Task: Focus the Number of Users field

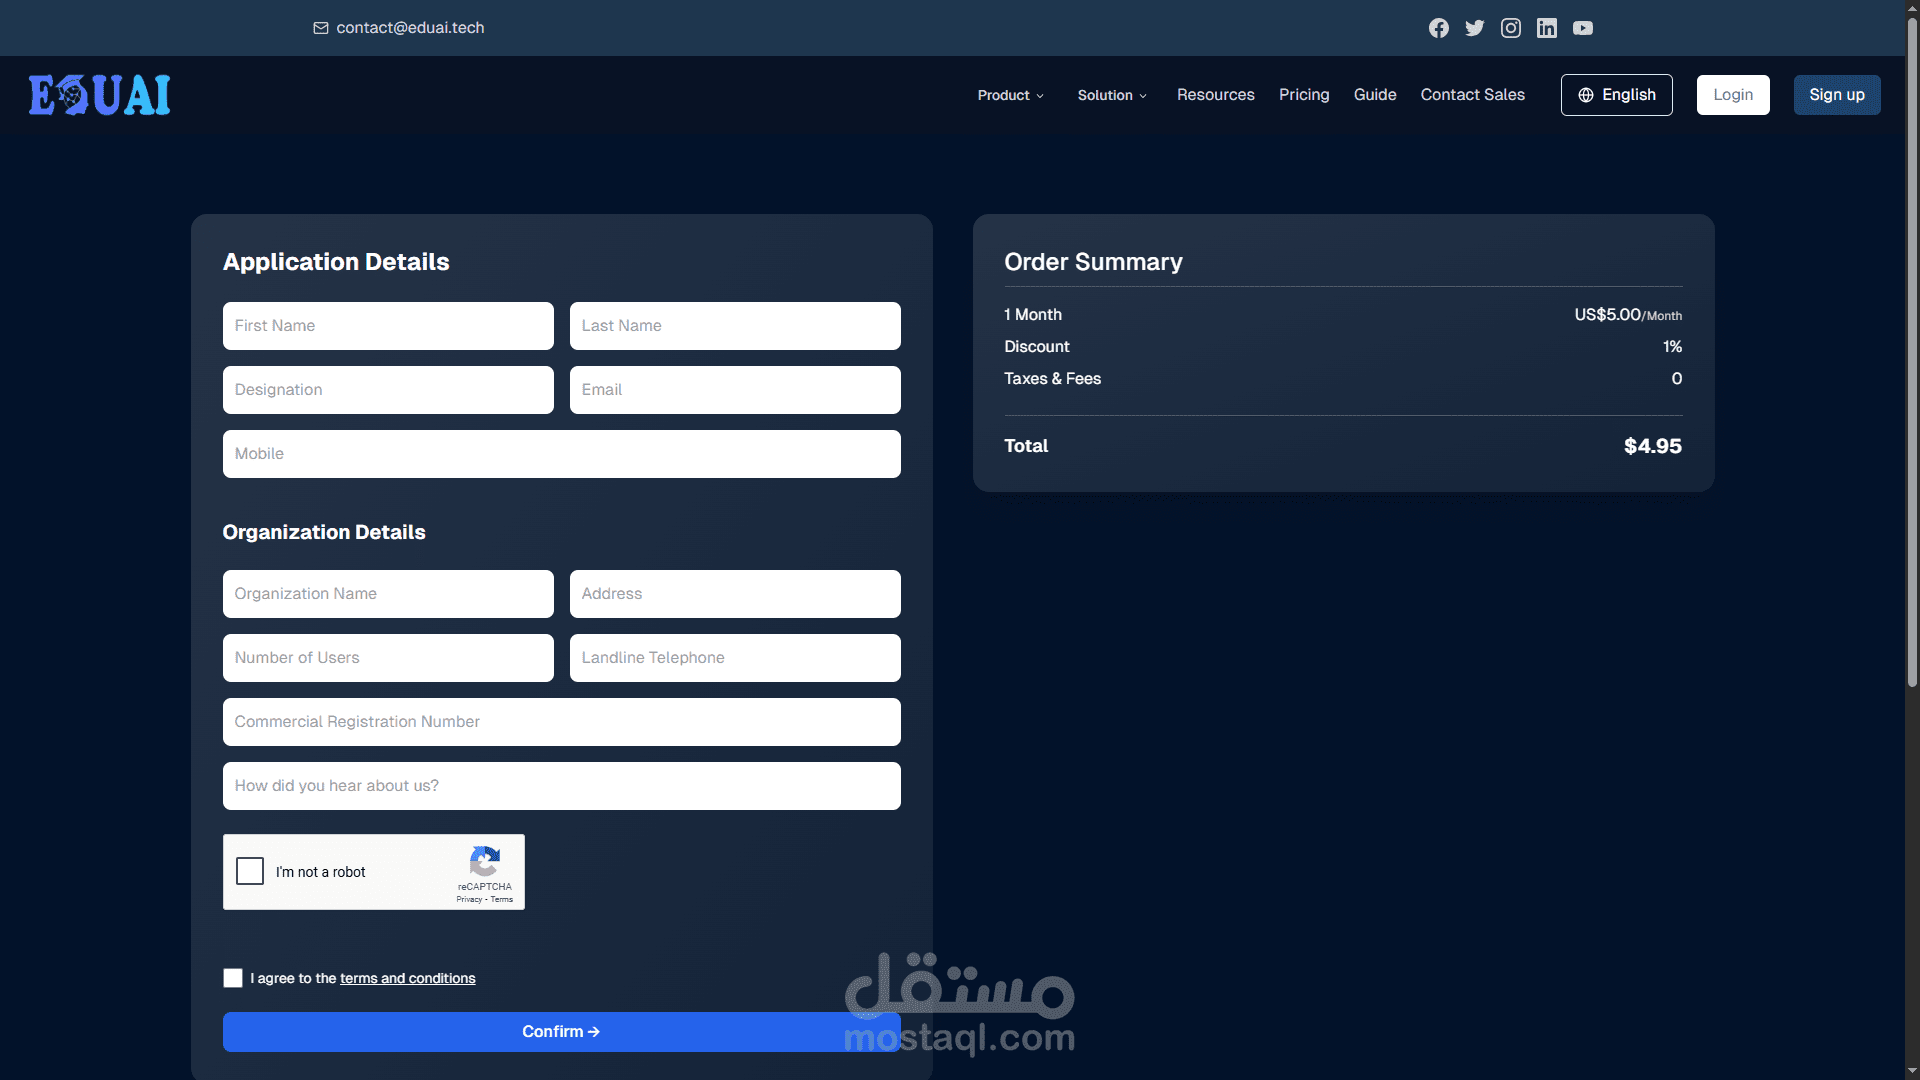Action: pos(388,658)
